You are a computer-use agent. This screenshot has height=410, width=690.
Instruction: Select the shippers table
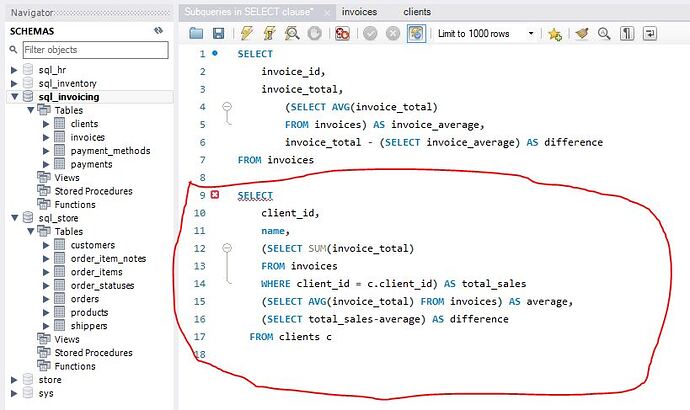coord(89,326)
